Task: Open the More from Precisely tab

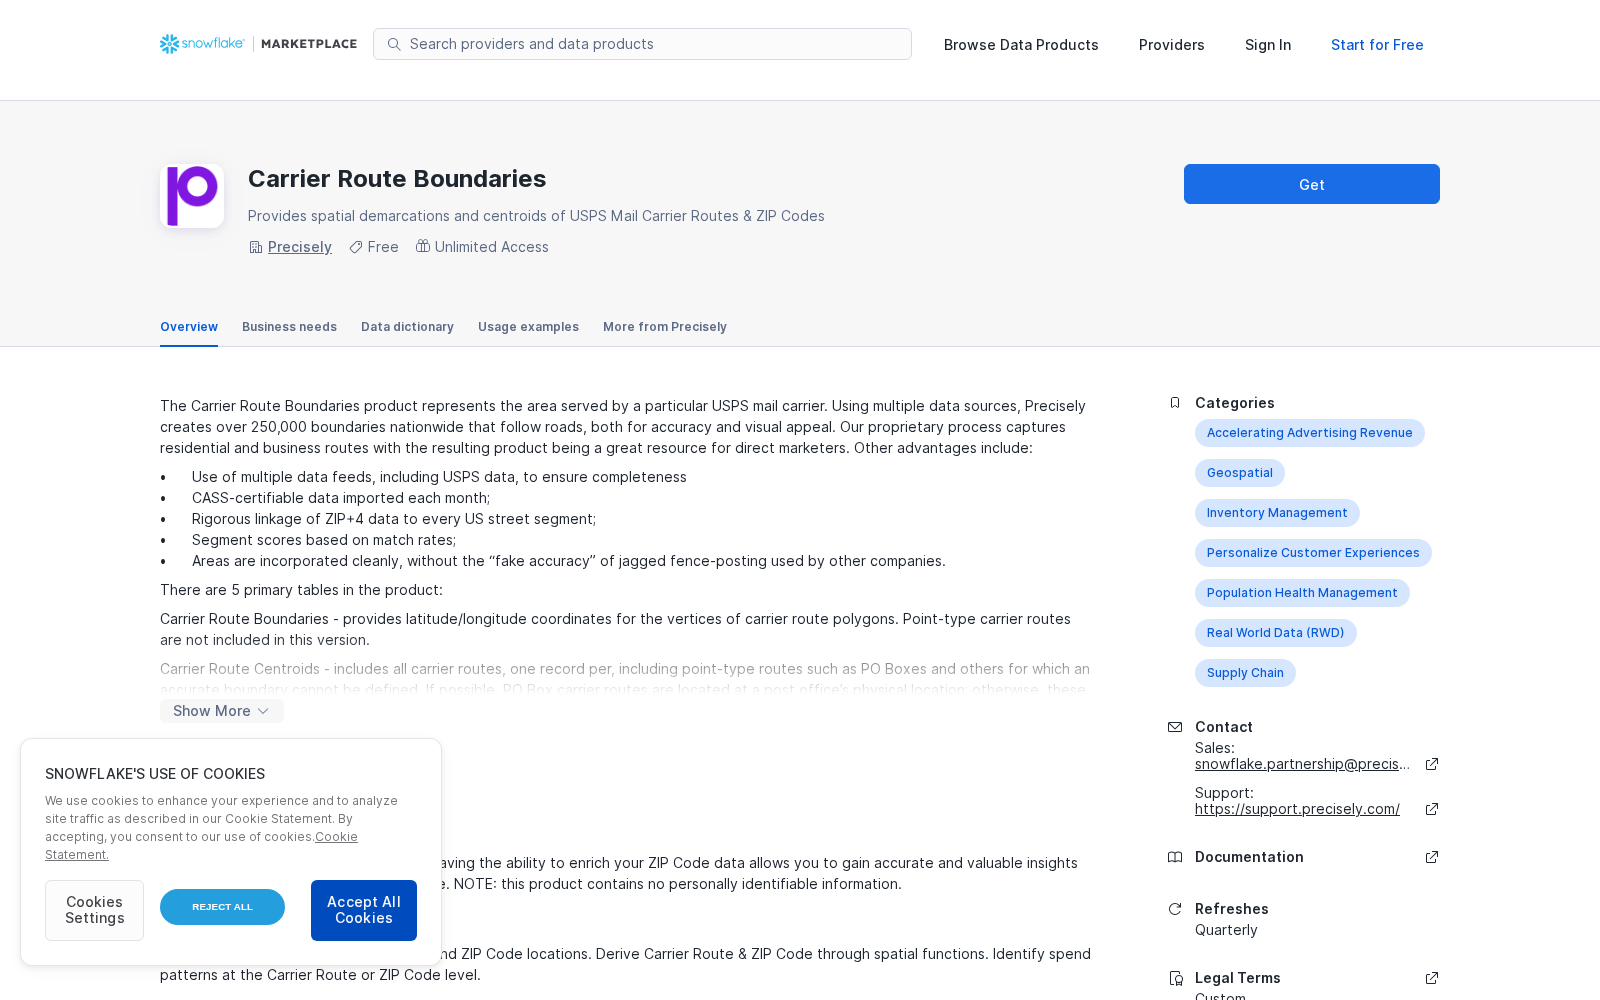Action: point(665,327)
